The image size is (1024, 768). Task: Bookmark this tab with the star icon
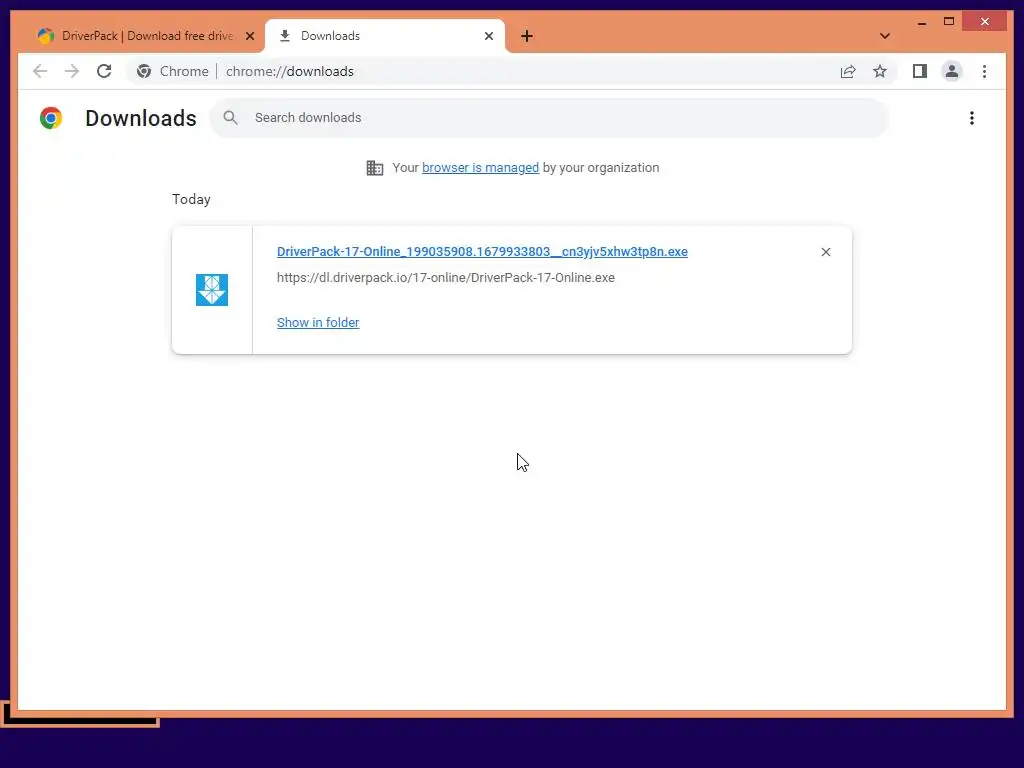(880, 71)
